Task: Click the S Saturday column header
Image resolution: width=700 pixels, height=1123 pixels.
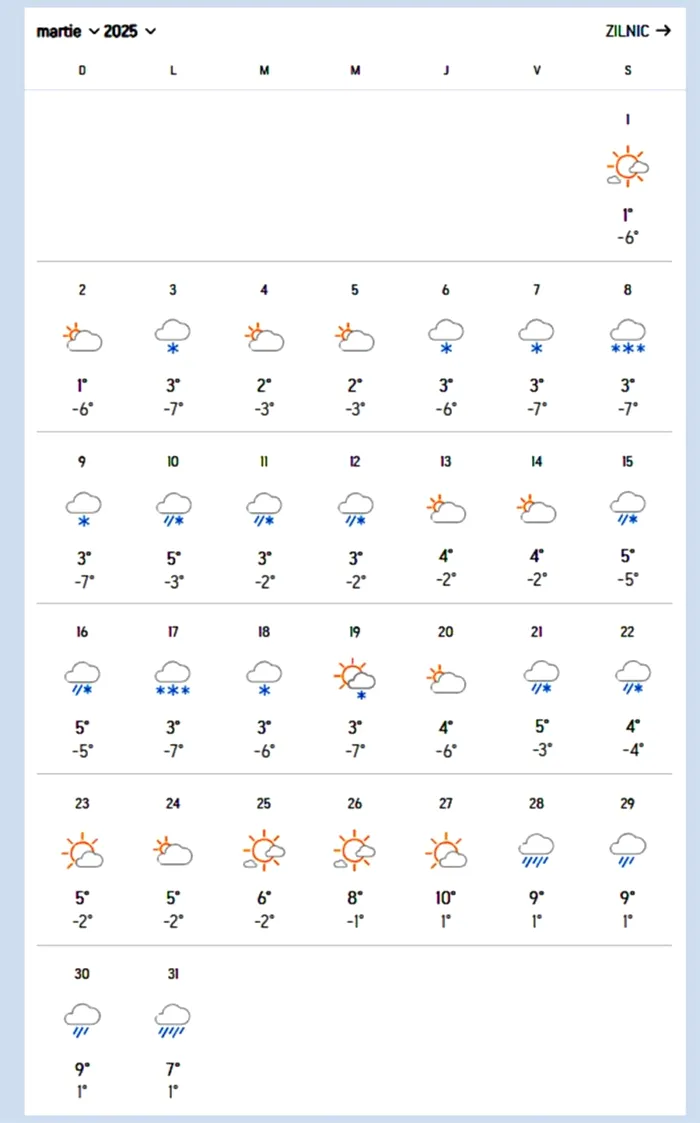Action: tap(628, 70)
